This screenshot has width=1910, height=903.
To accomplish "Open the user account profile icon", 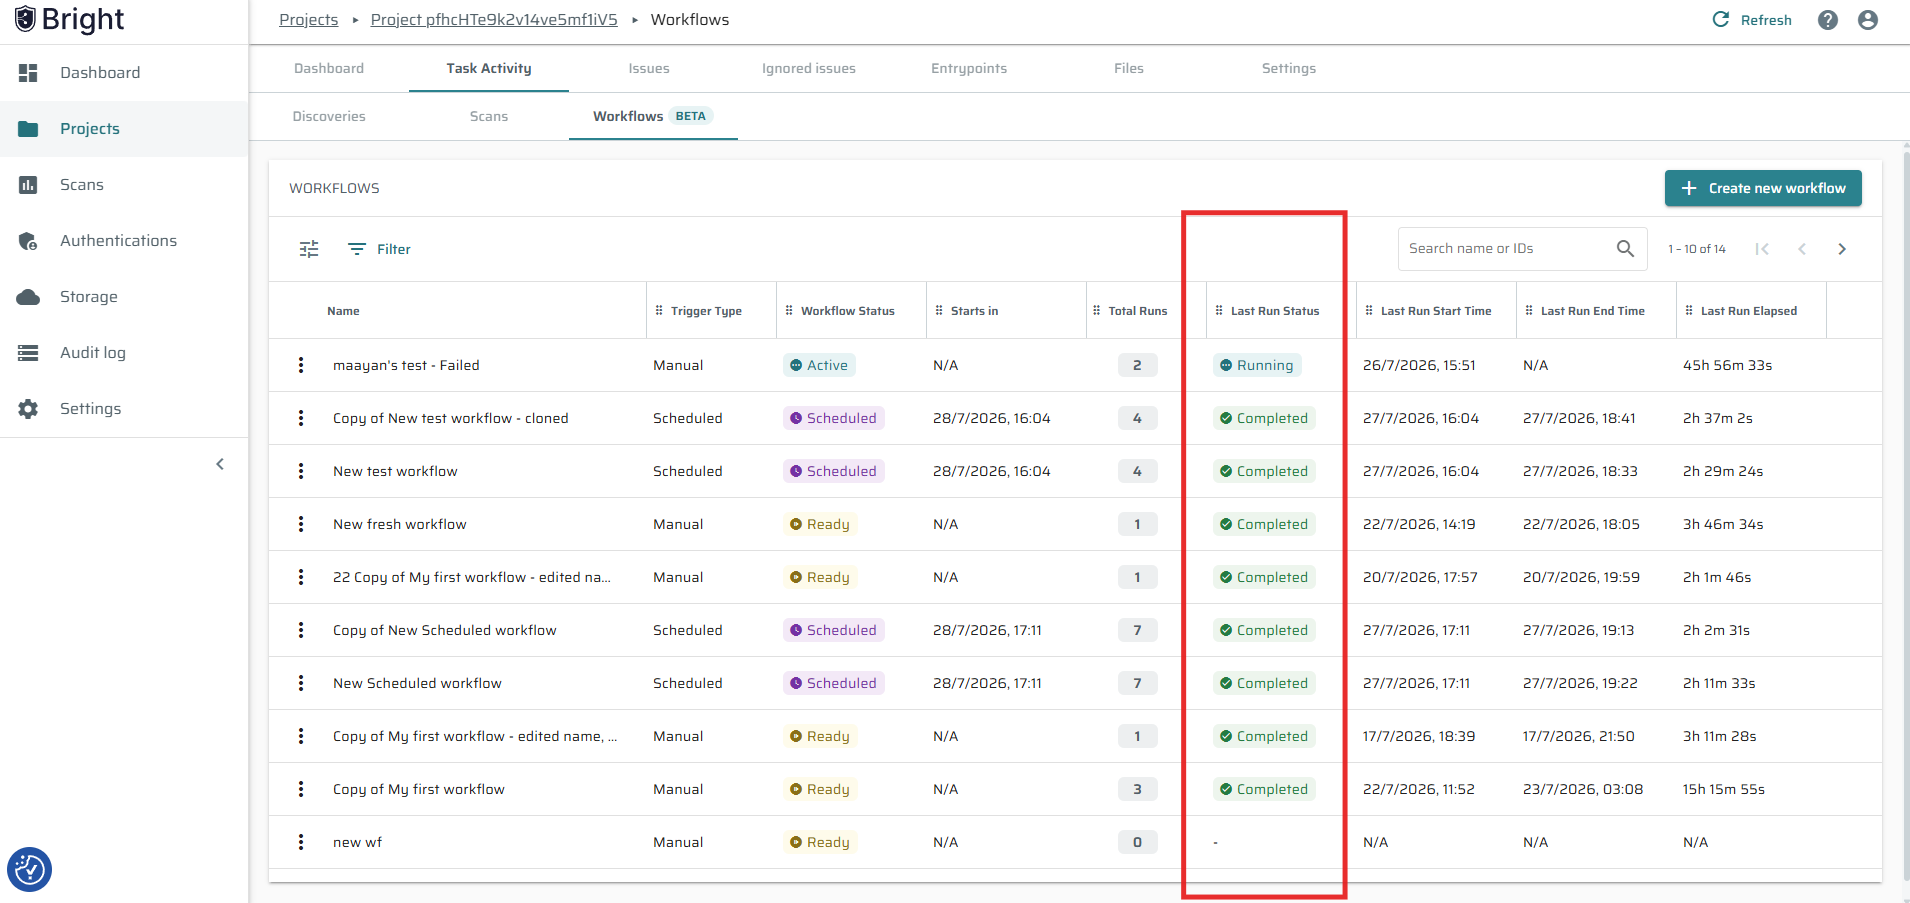I will tap(1867, 20).
